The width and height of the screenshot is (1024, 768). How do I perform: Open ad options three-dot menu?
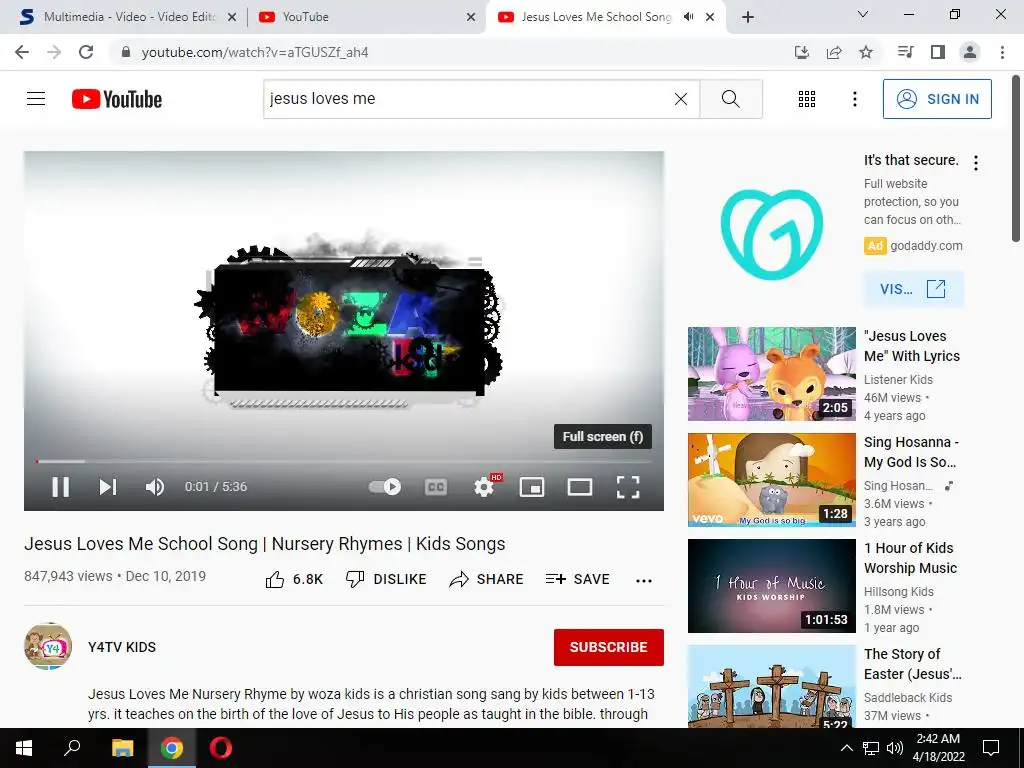[976, 163]
